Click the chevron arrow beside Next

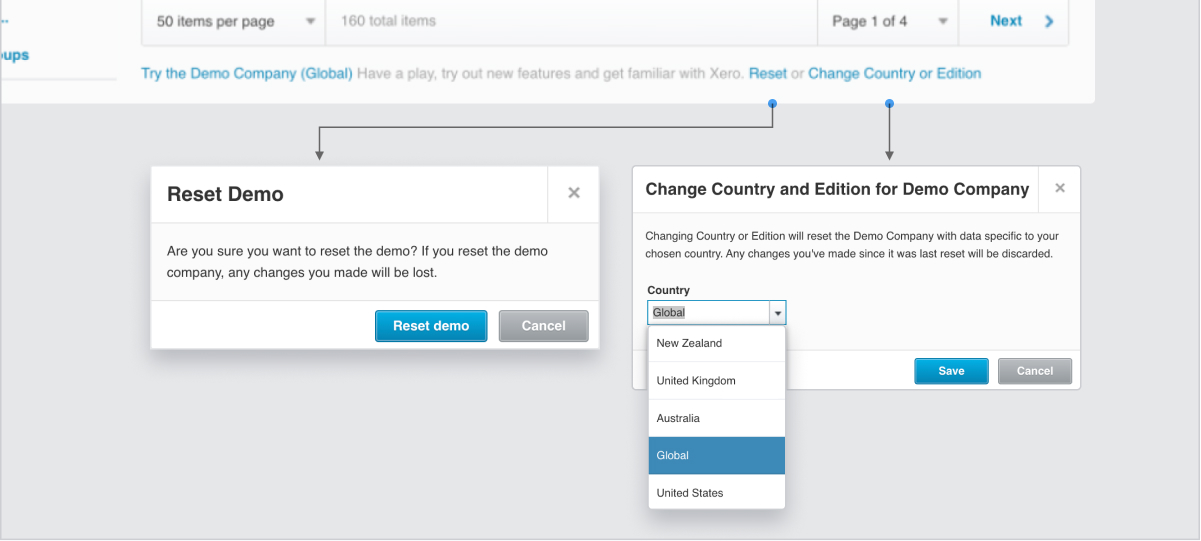pos(1049,21)
